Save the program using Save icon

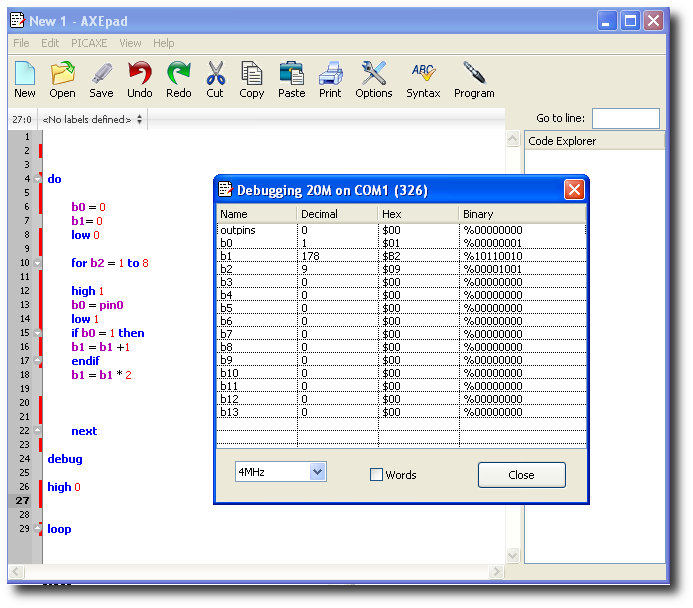[101, 79]
